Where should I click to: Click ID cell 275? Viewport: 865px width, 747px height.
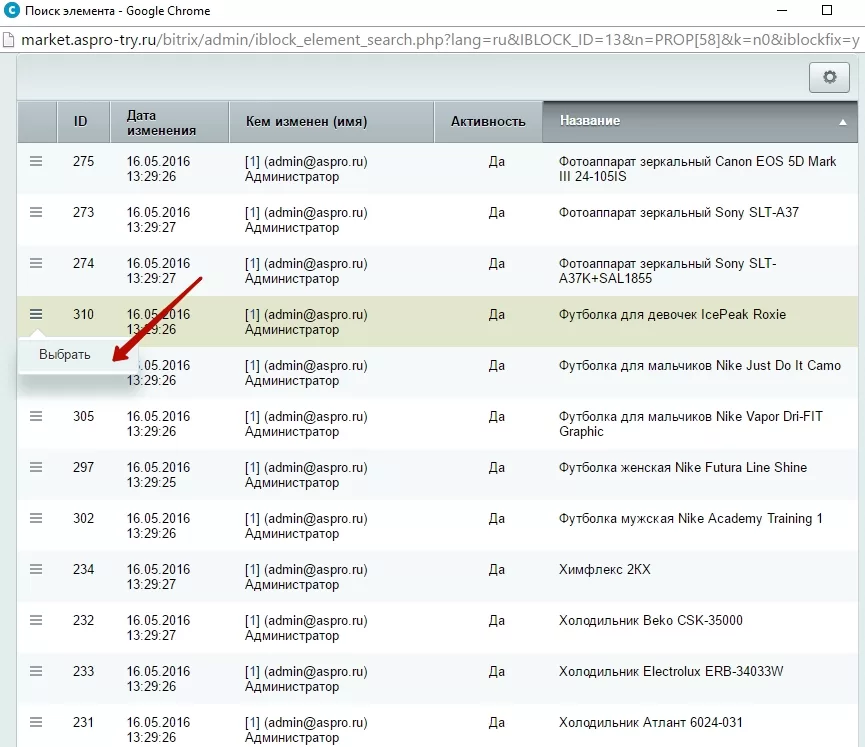pos(83,162)
